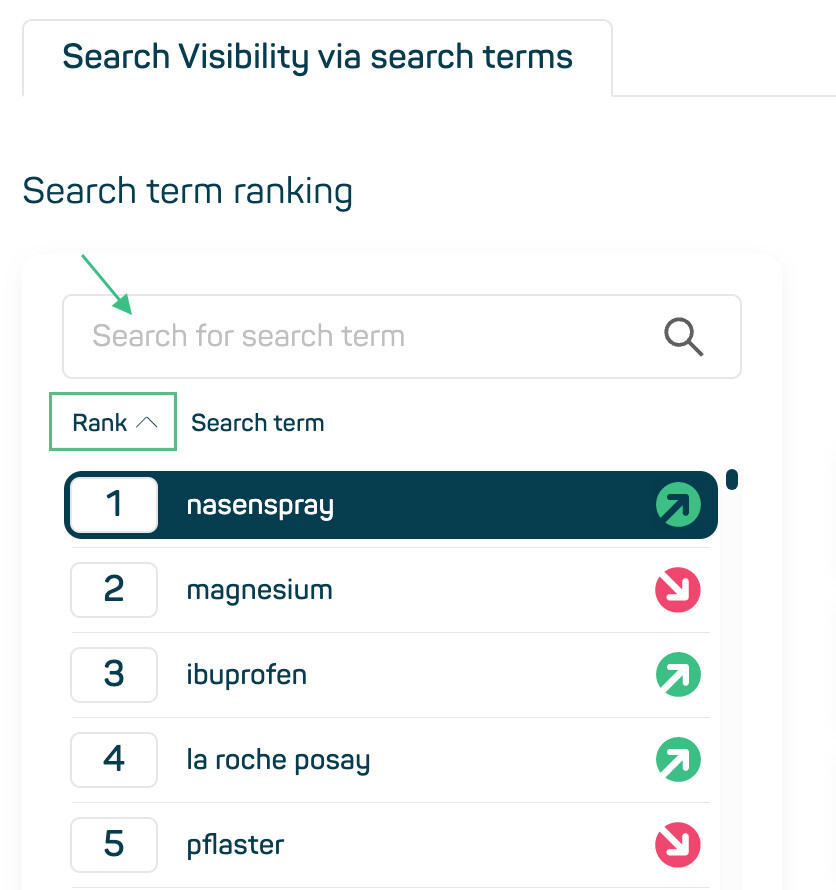
Task: Click the rank badge showing 1
Action: pyautogui.click(x=113, y=505)
